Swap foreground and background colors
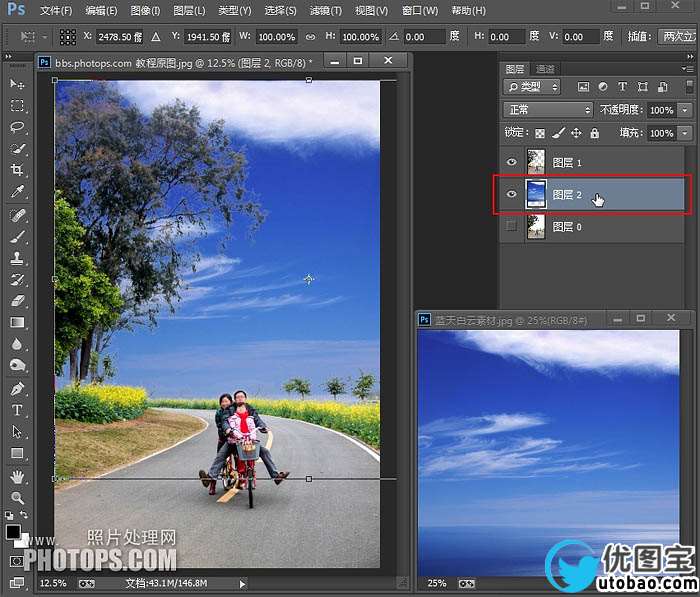The width and height of the screenshot is (700, 597). (24, 514)
